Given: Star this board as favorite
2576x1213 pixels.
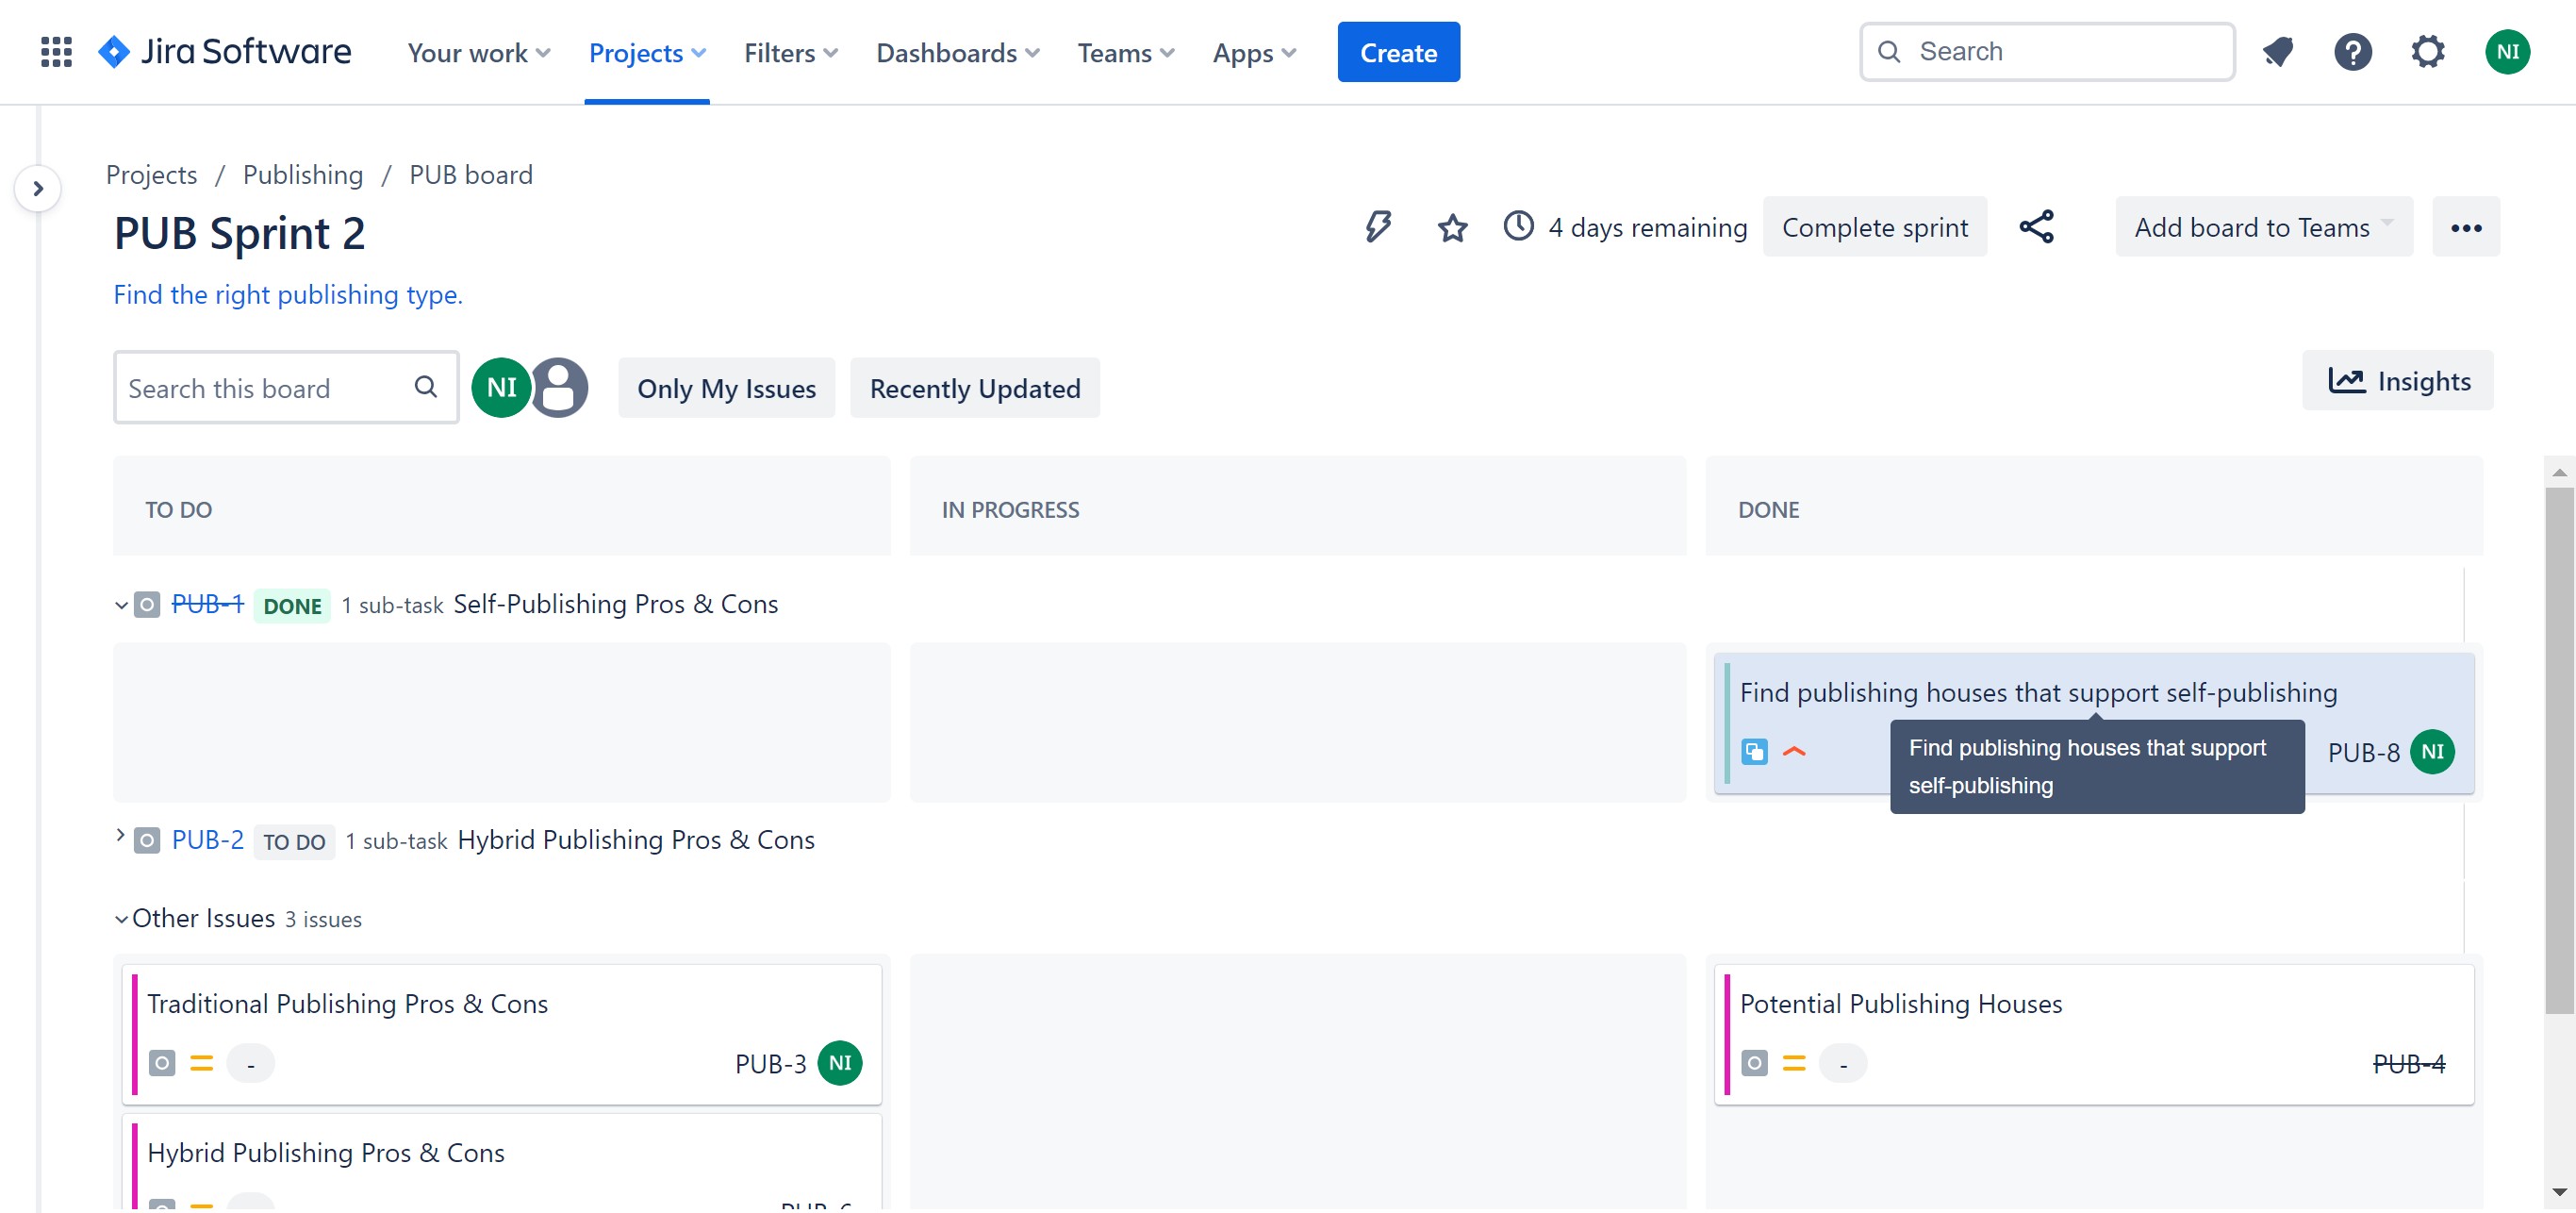Looking at the screenshot, I should point(1452,228).
